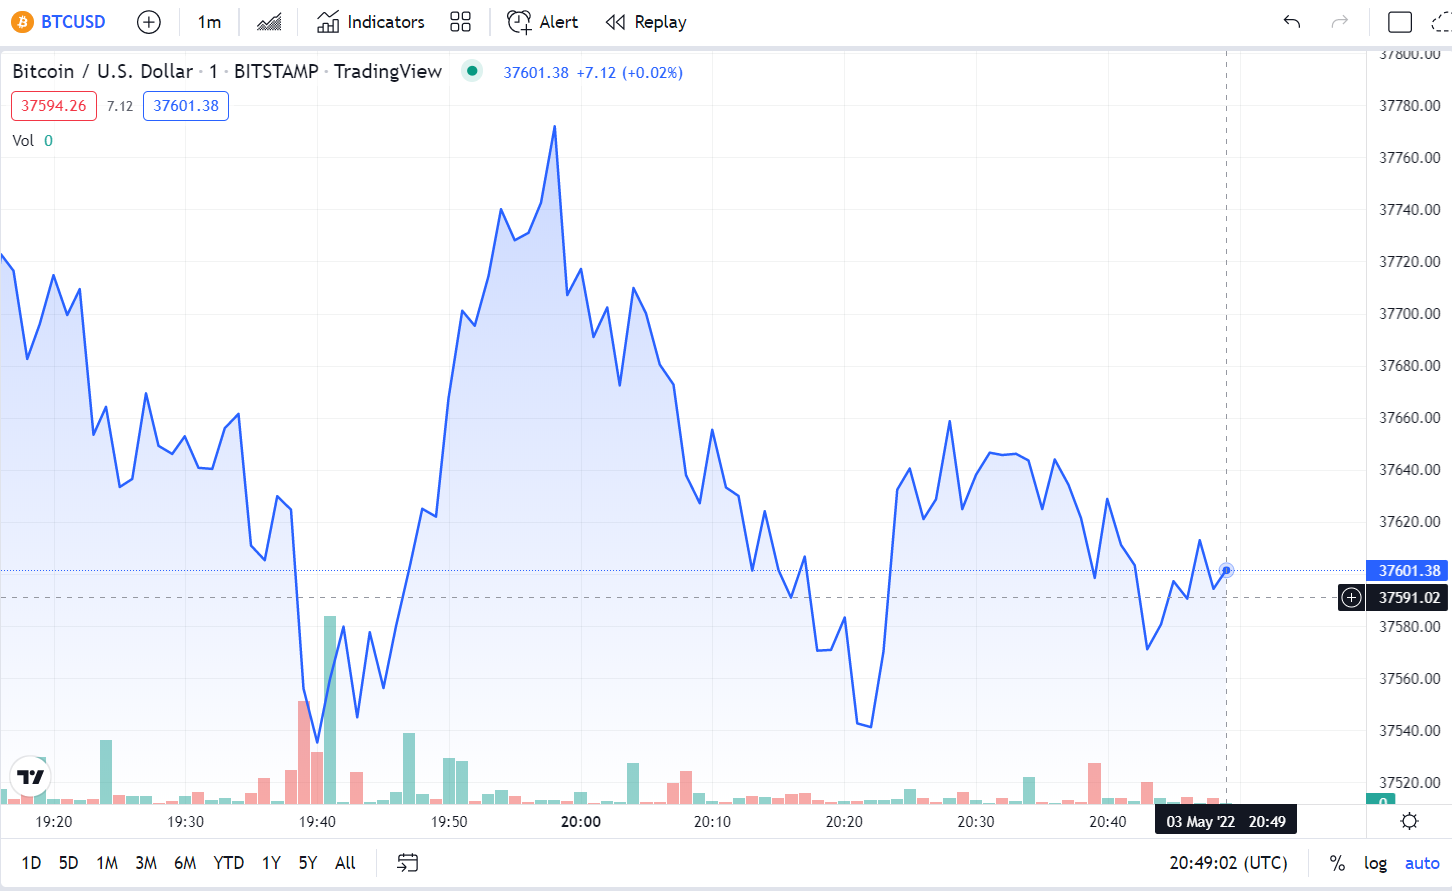Redo the chart action
Image resolution: width=1452 pixels, height=891 pixels.
tap(1340, 22)
